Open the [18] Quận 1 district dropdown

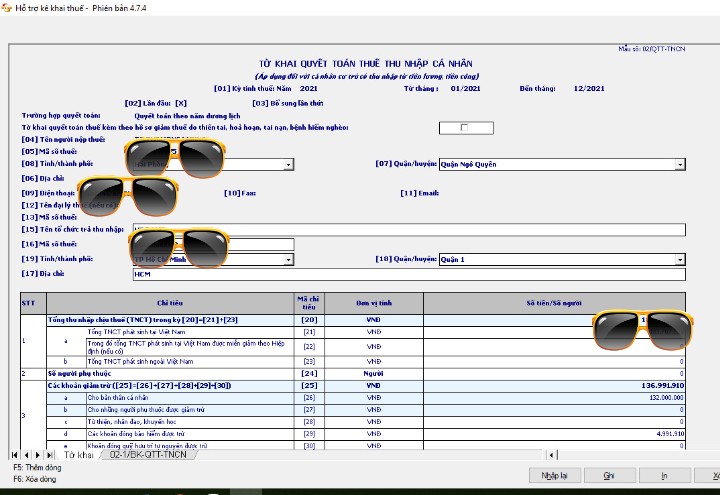(x=680, y=259)
